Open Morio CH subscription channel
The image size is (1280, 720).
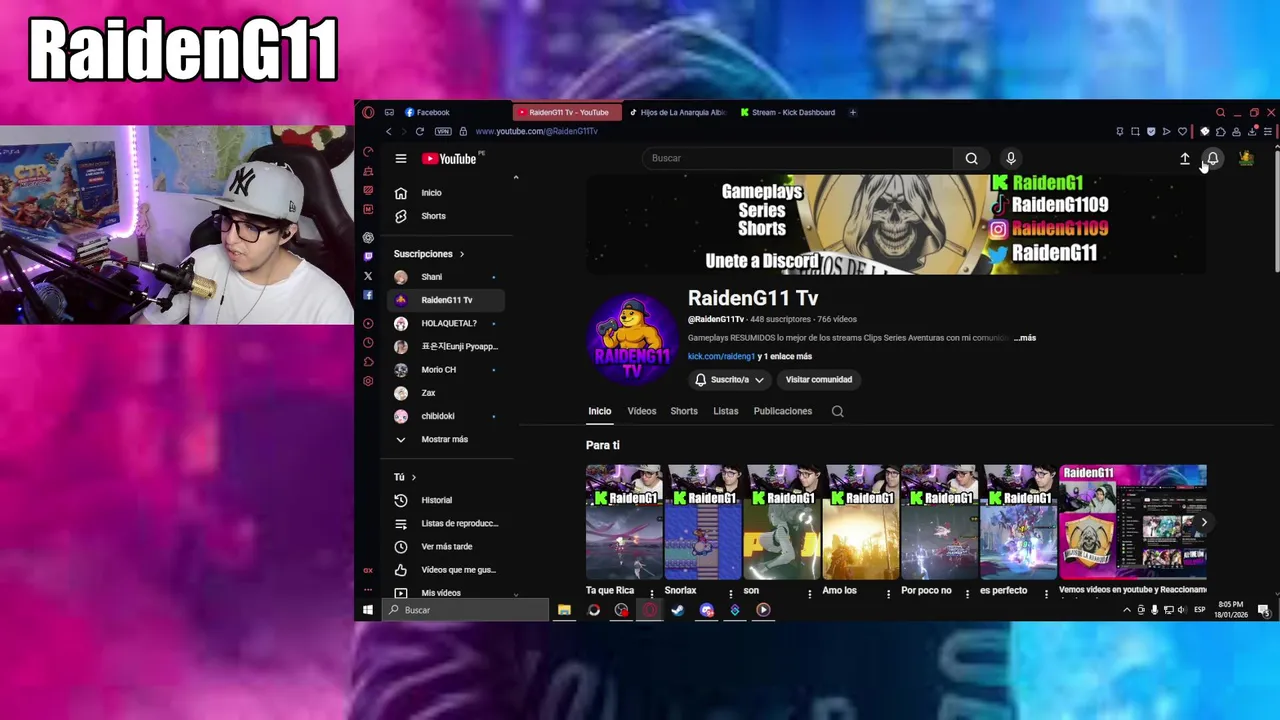click(445, 370)
